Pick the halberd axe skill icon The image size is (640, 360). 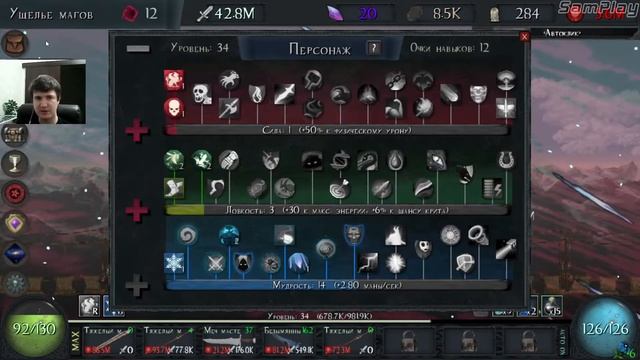point(229,109)
